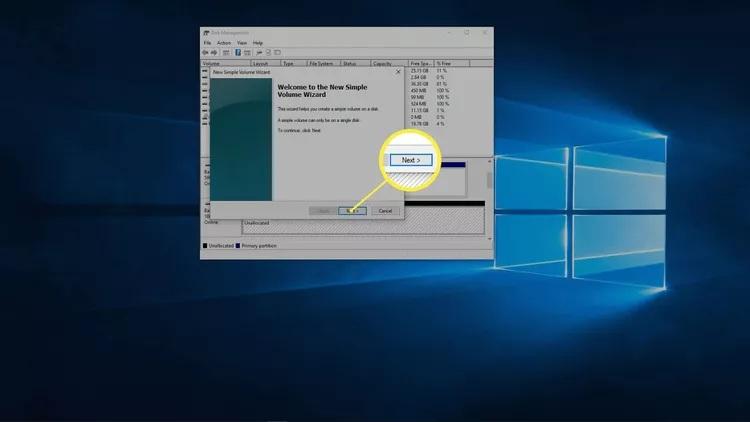Open the Help menu
750x422 pixels.
(258, 43)
